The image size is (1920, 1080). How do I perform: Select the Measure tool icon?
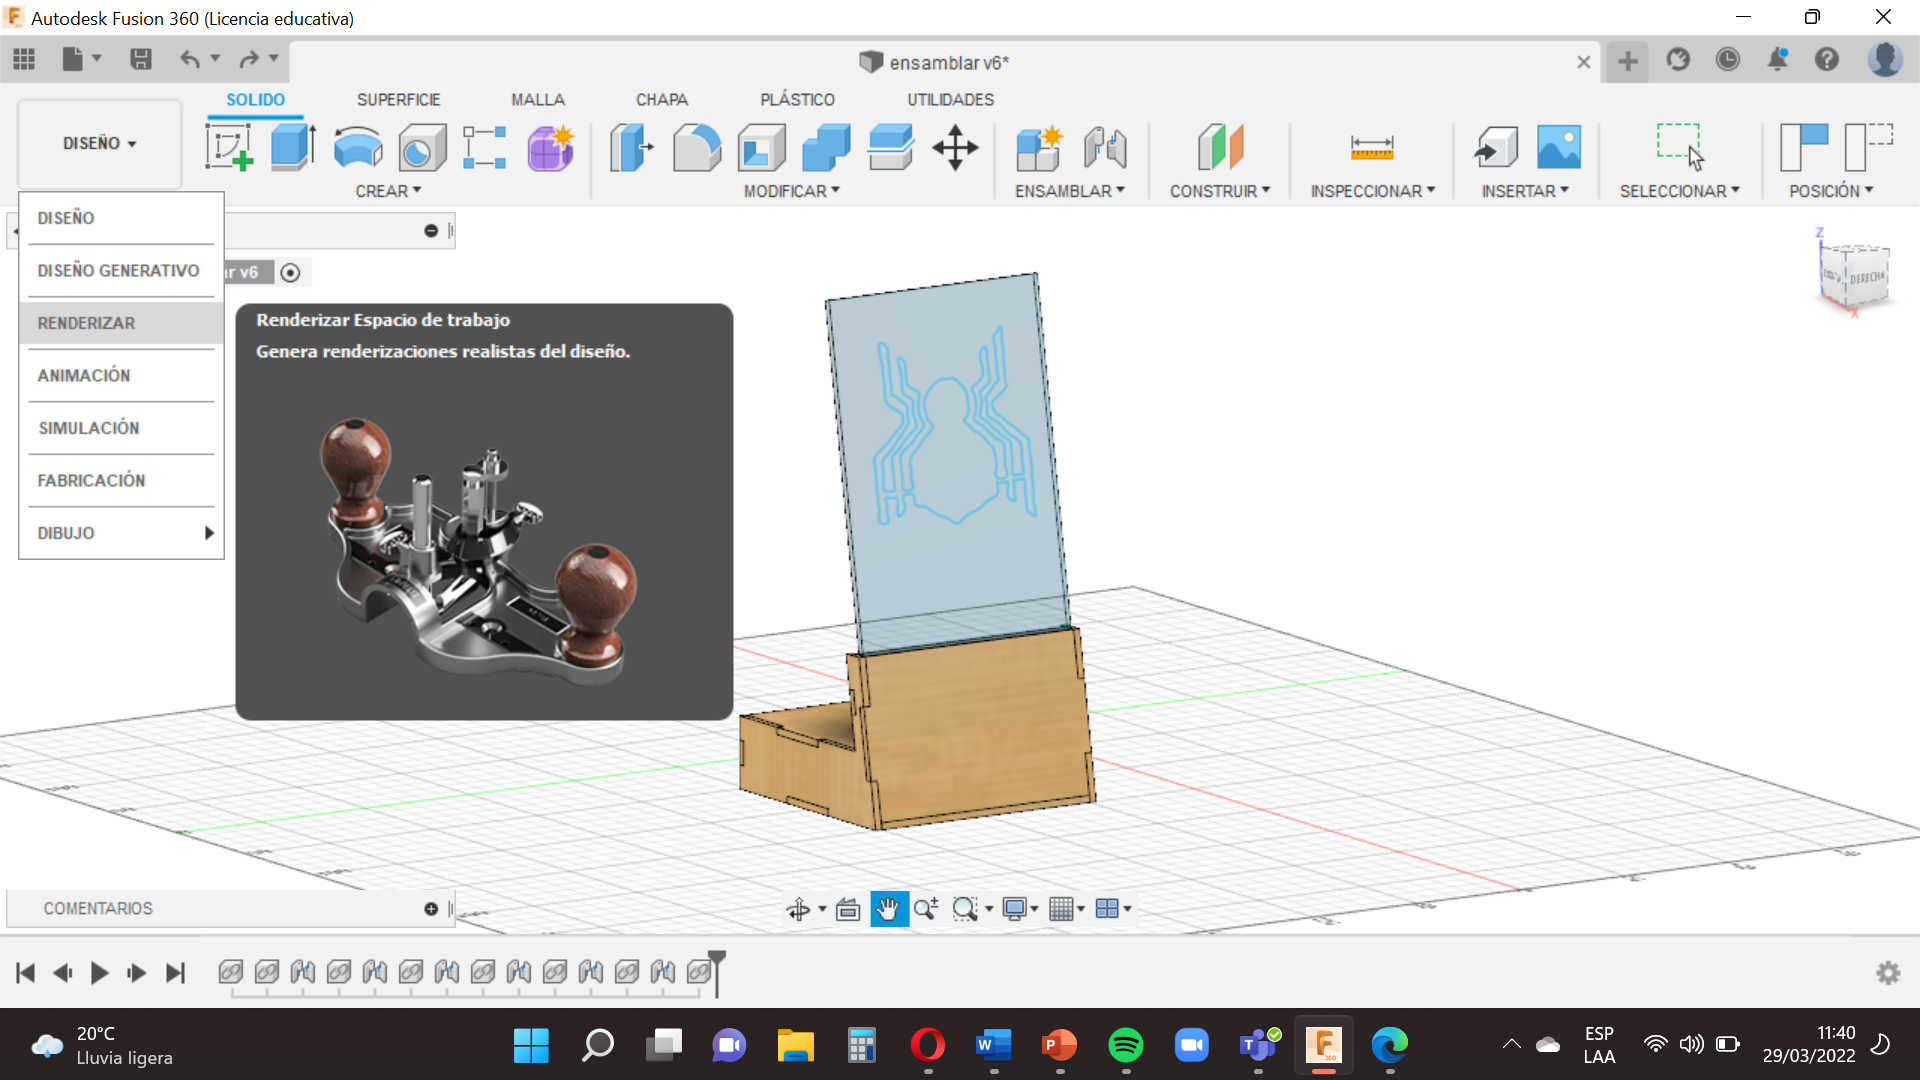click(1372, 148)
